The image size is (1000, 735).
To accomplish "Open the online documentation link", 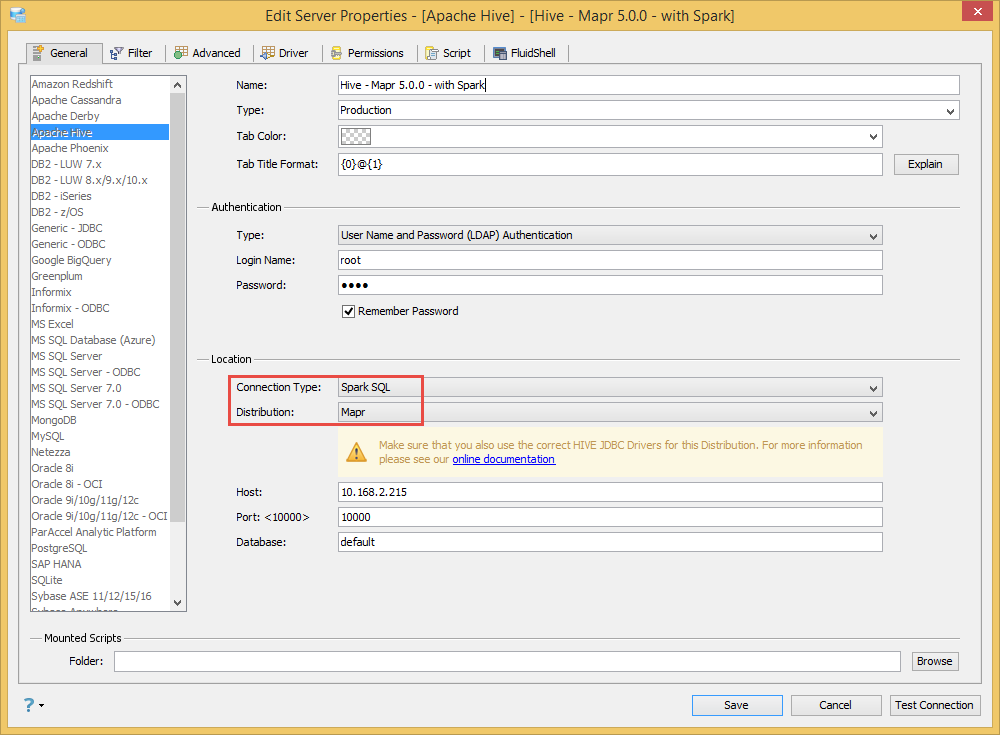I will coord(504,459).
